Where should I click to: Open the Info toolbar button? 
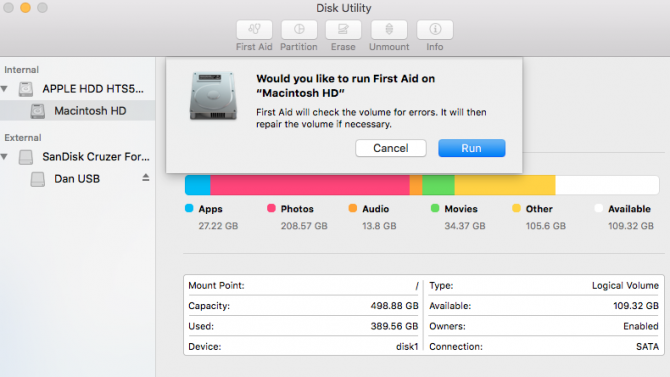pyautogui.click(x=435, y=30)
